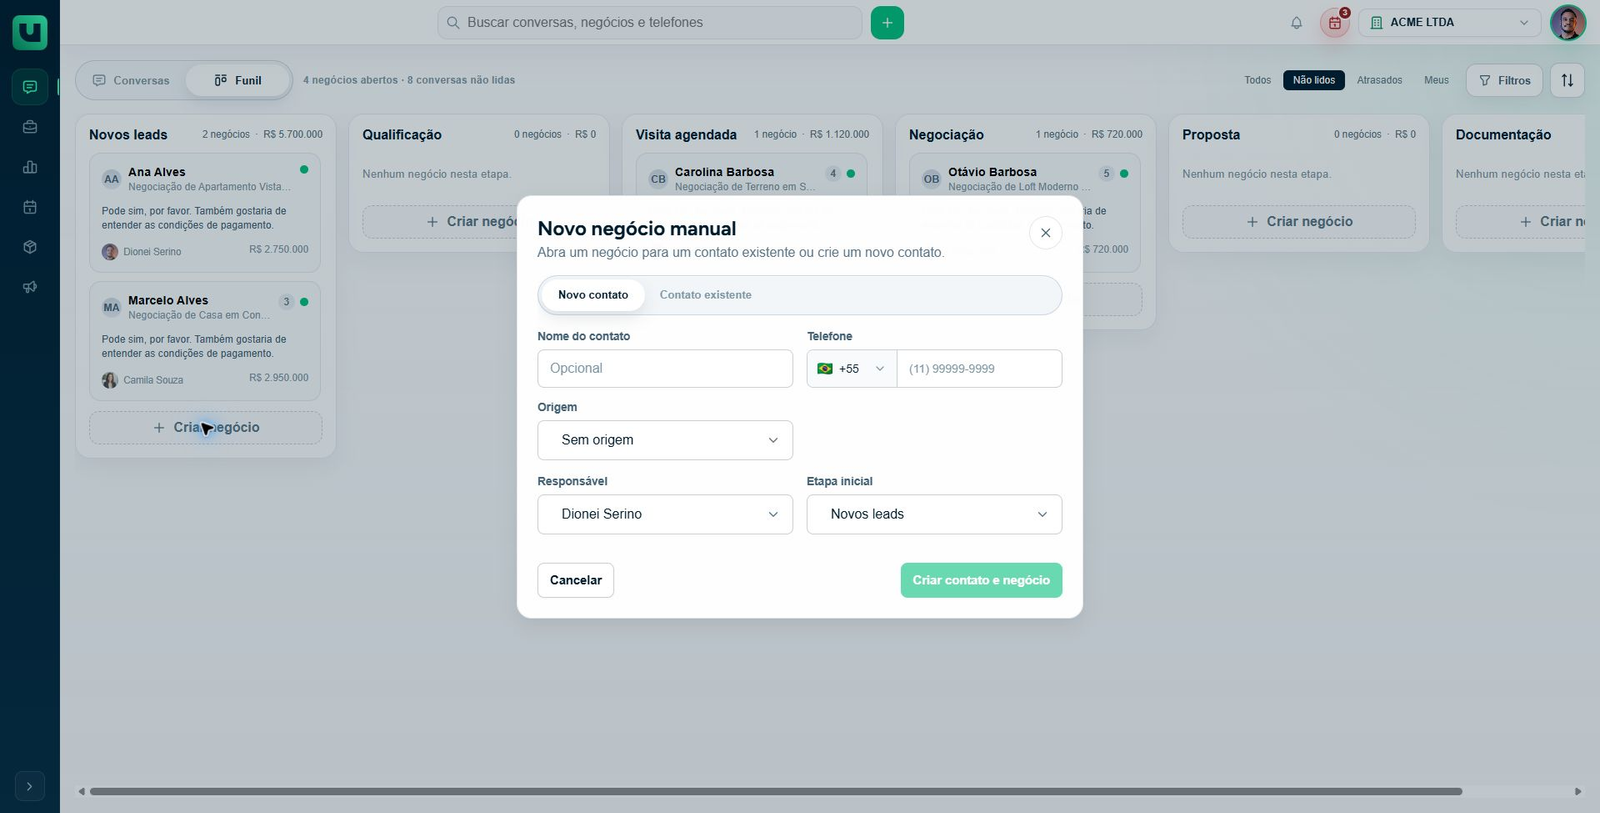Open the conversations chat sidebar icon
The image size is (1600, 813).
click(x=30, y=87)
